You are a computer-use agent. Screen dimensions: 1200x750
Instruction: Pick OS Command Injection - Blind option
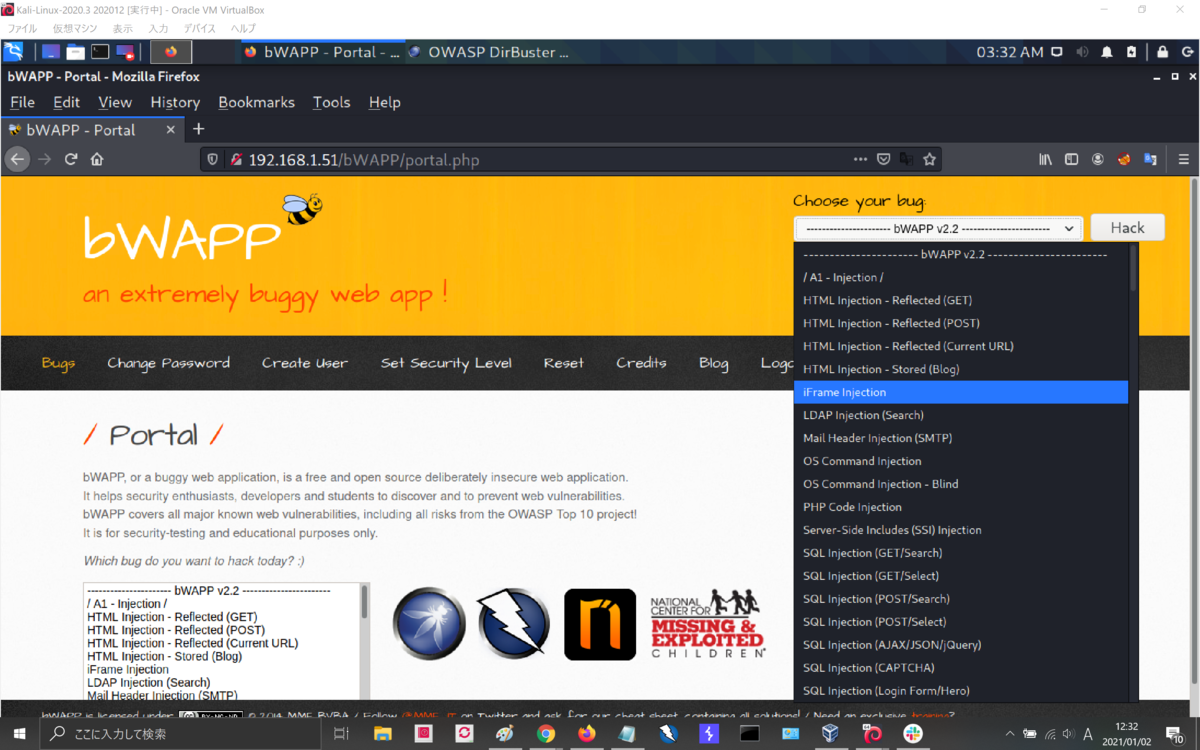961,484
